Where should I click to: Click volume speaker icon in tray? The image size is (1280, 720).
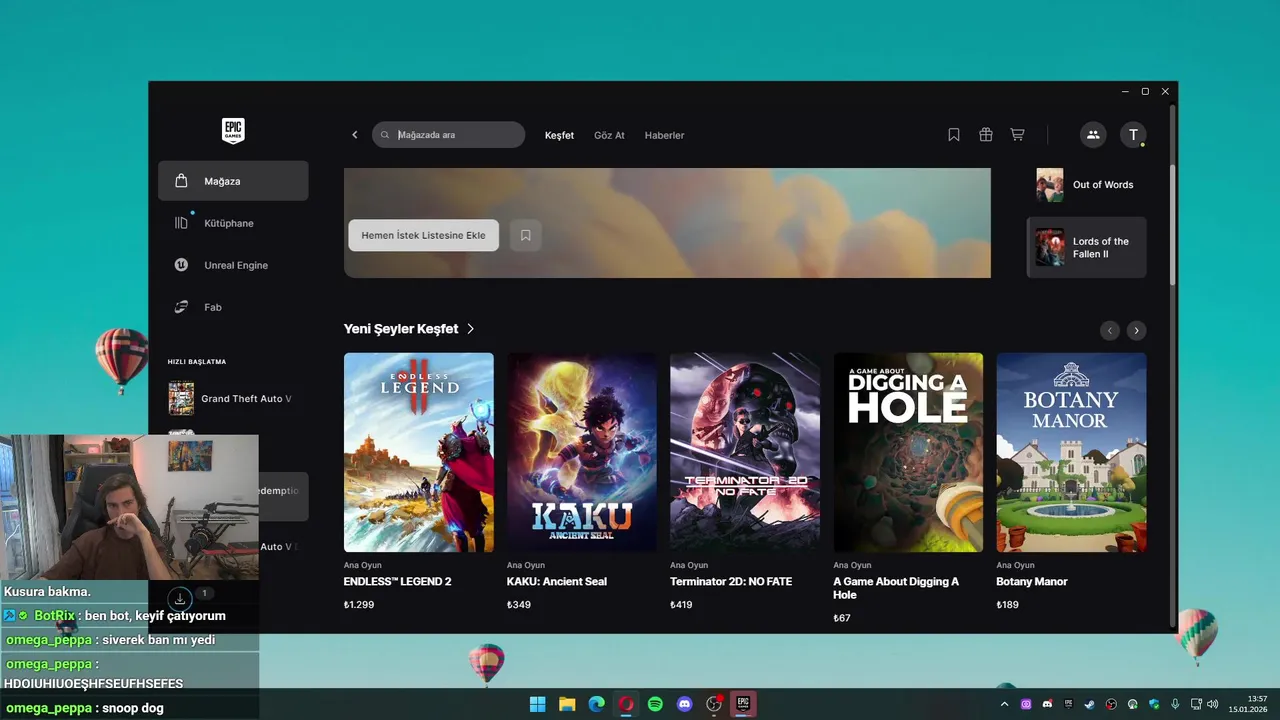(1212, 704)
